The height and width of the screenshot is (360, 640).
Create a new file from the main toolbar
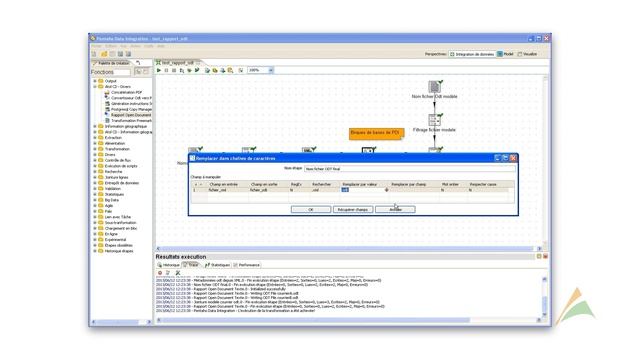[x=94, y=54]
